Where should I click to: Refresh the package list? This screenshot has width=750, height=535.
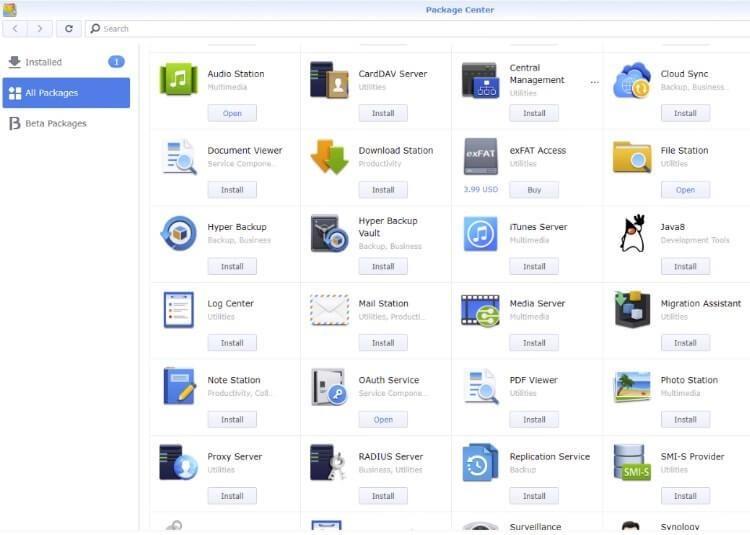coord(69,29)
